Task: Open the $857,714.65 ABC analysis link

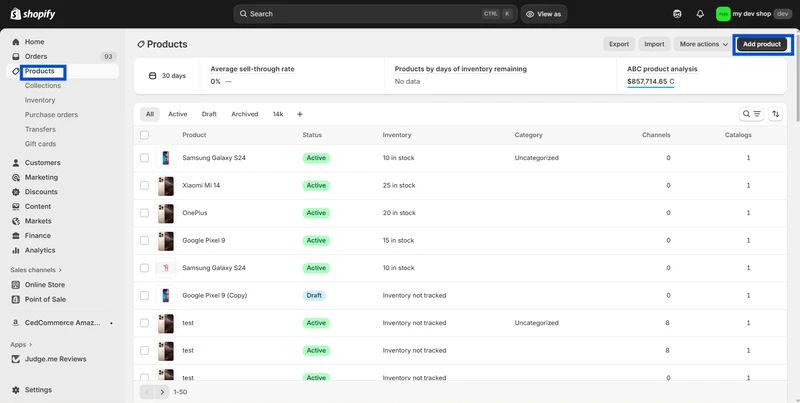Action: tap(651, 82)
